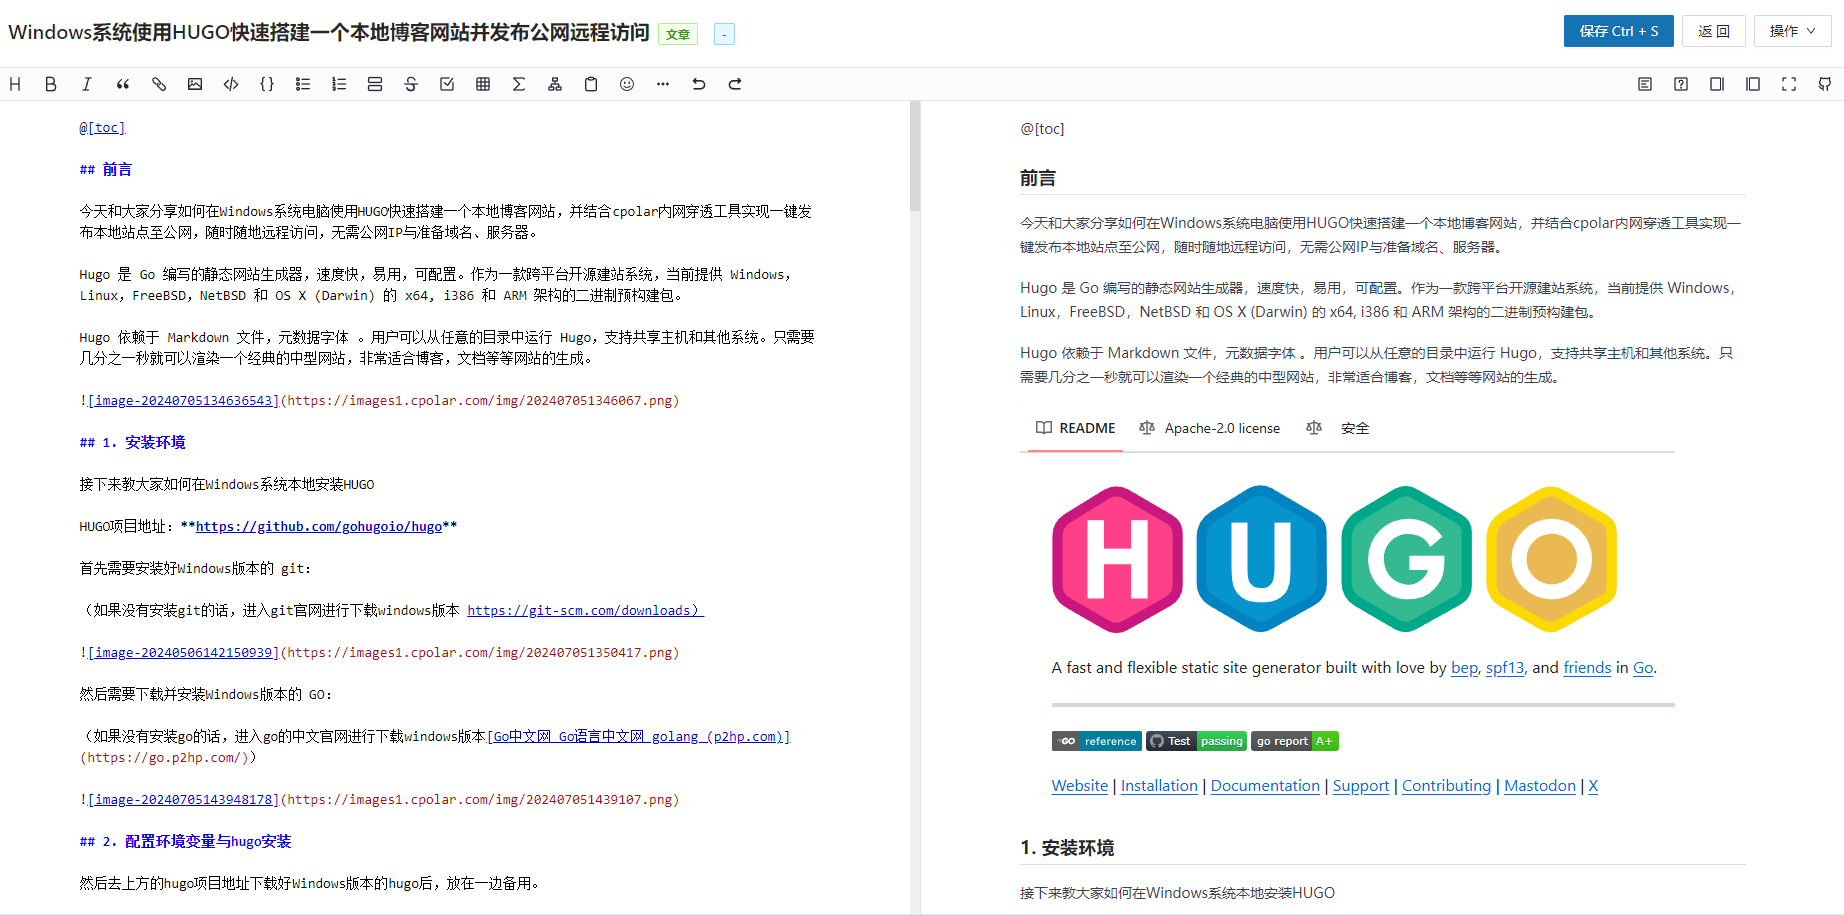
Task: Insert an image using the toolbar
Action: coord(195,84)
